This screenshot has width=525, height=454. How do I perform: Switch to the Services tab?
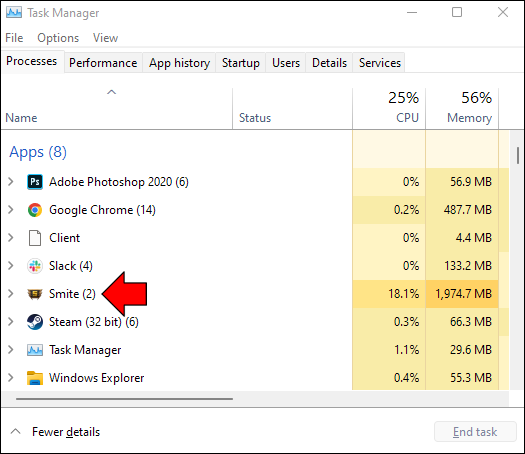click(x=380, y=63)
